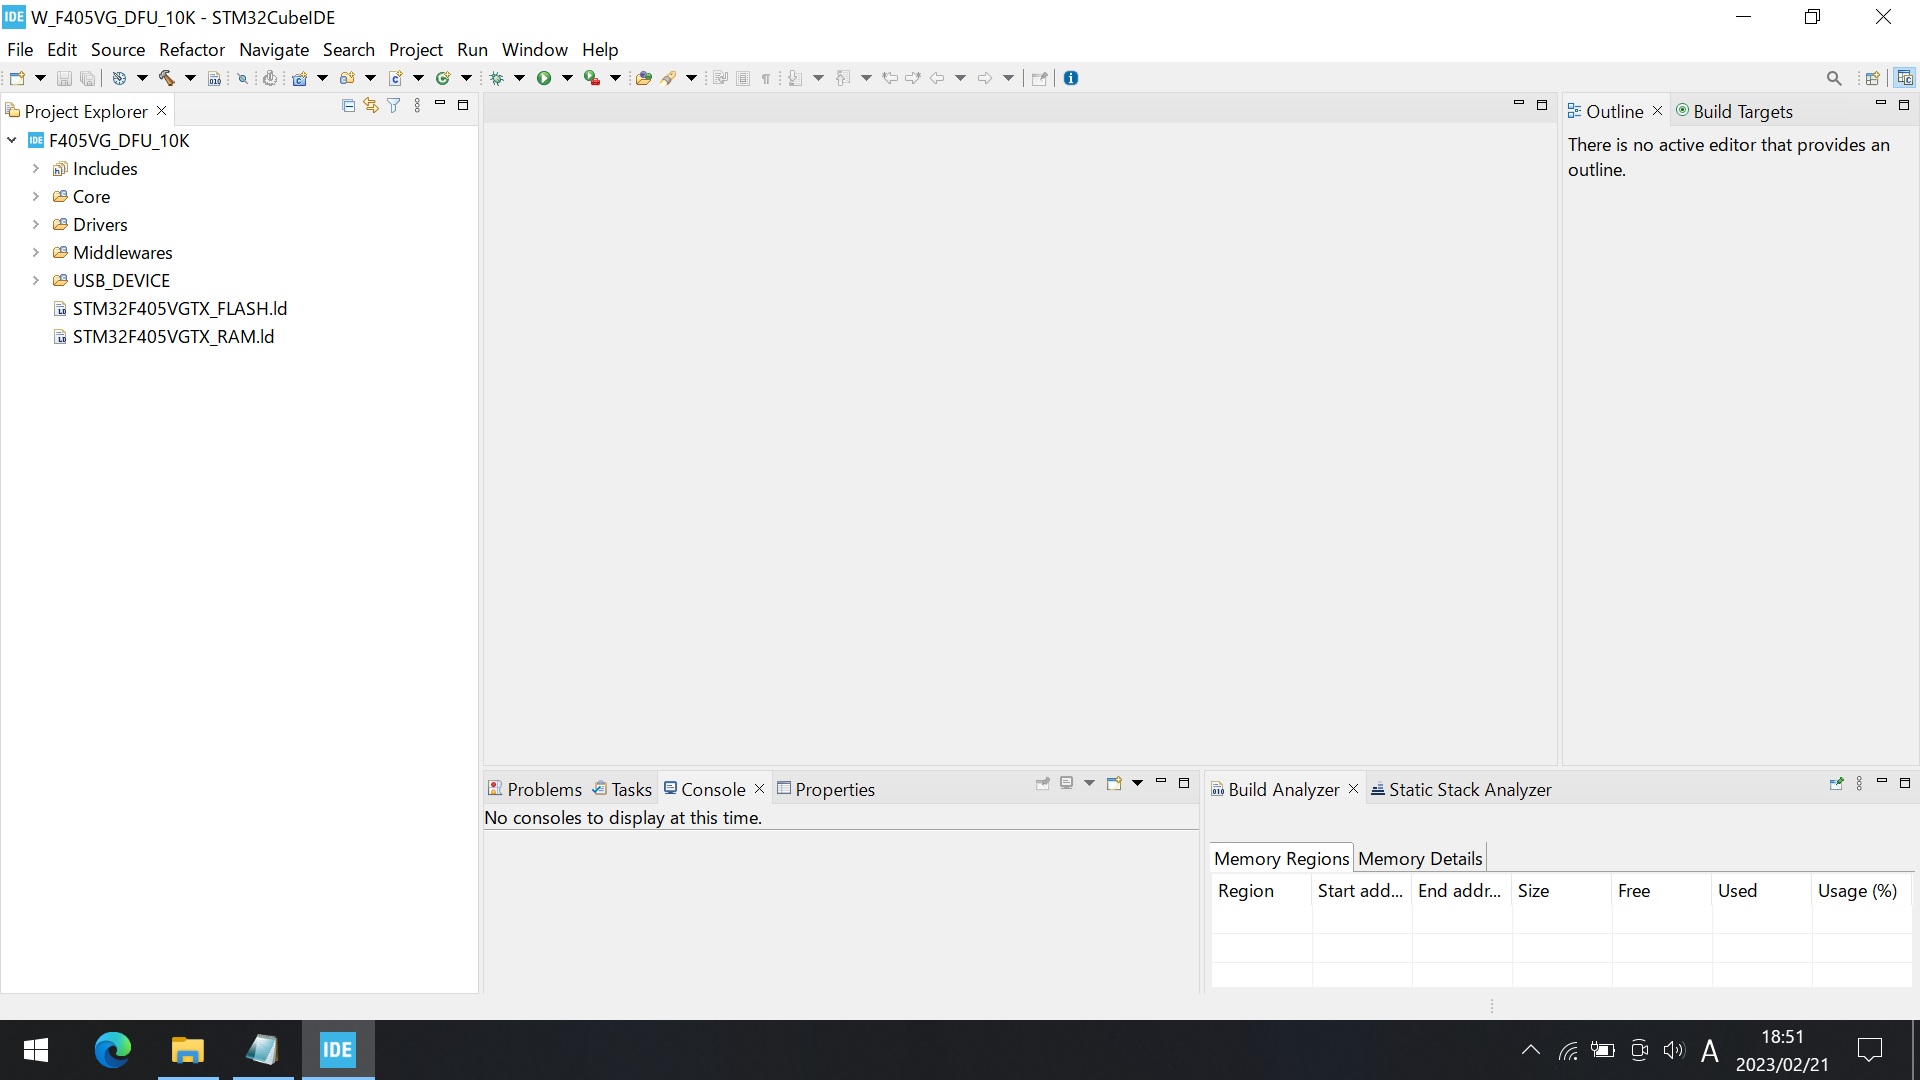Click the blue information icon in toolbar
Viewport: 1920px width, 1080px height.
(1071, 78)
